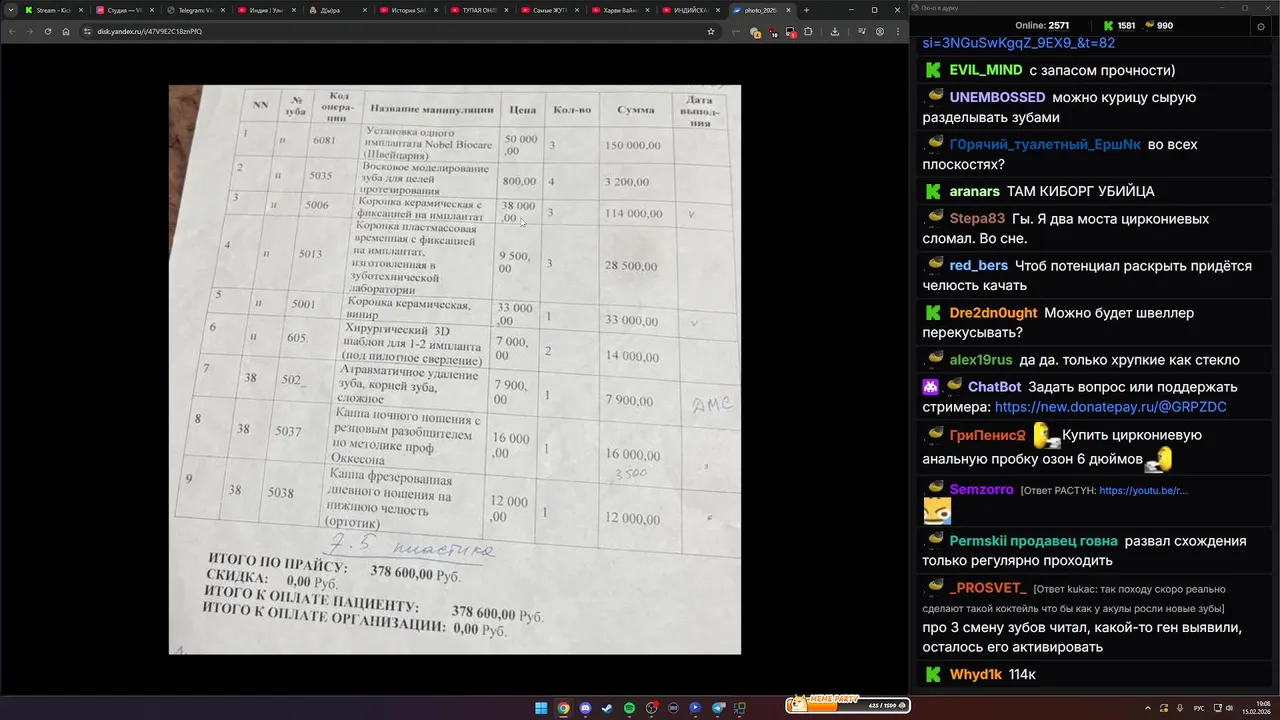Open chat settings gear icon
The width and height of the screenshot is (1280, 720).
click(x=1260, y=26)
